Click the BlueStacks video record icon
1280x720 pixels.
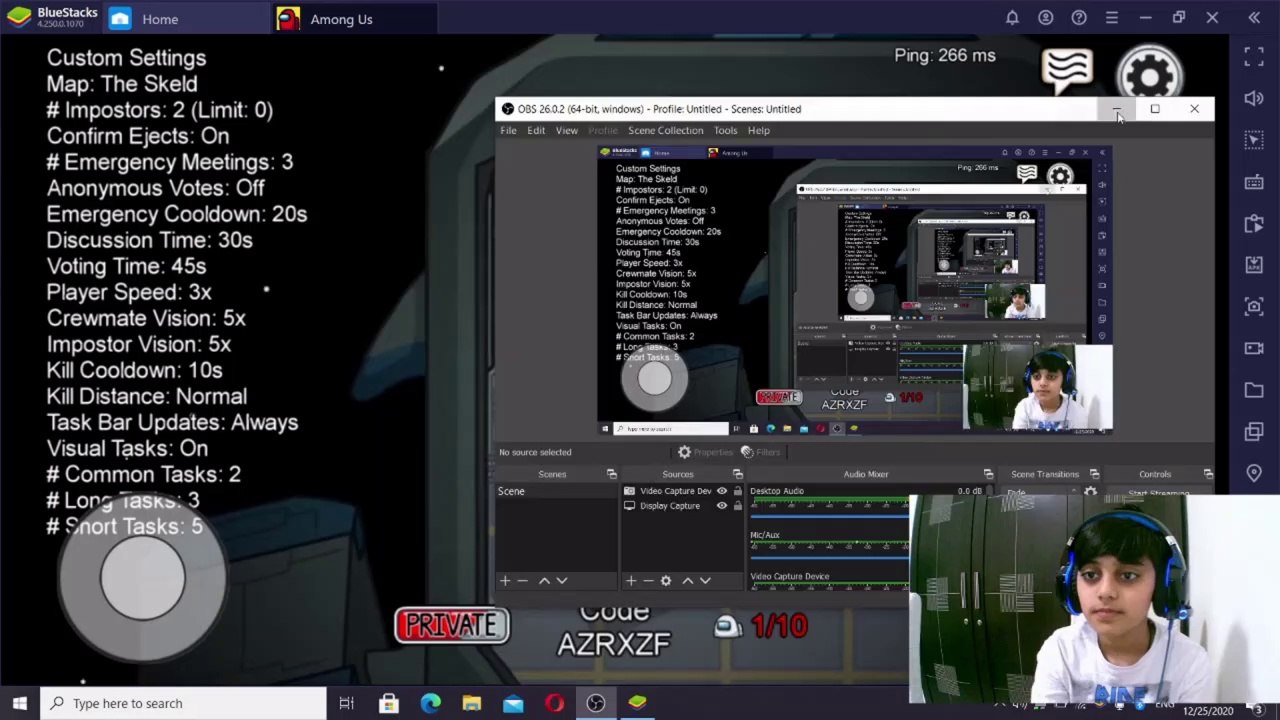(x=1254, y=348)
